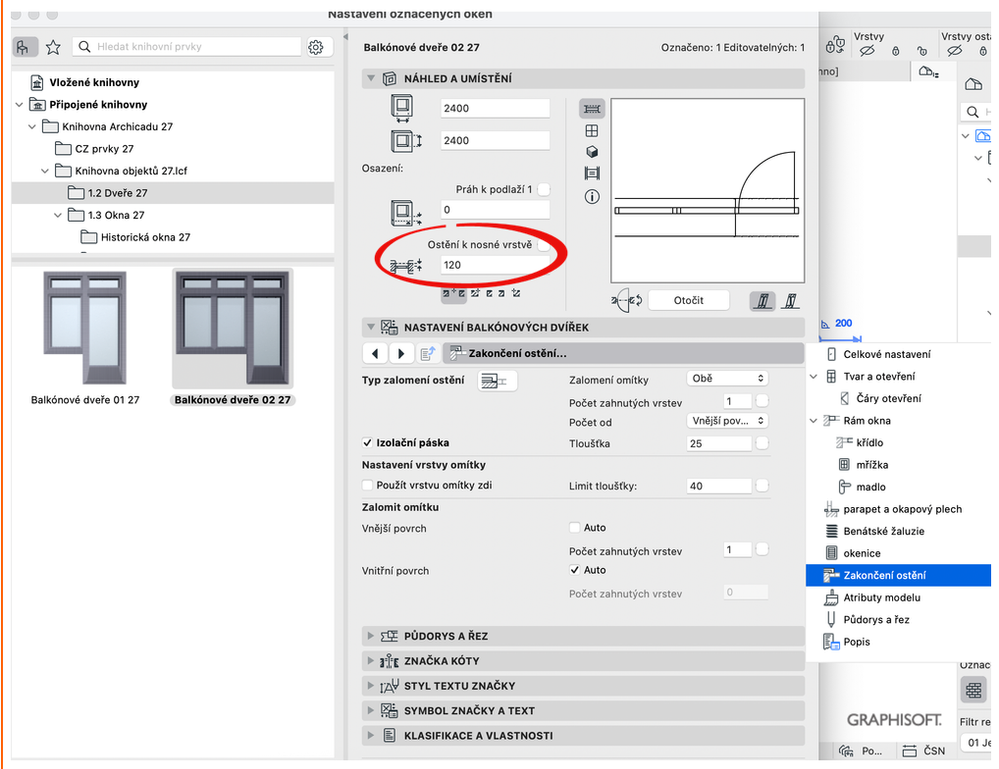This screenshot has height=769, width=999.
Task: Click the Otočit button
Action: pyautogui.click(x=688, y=300)
